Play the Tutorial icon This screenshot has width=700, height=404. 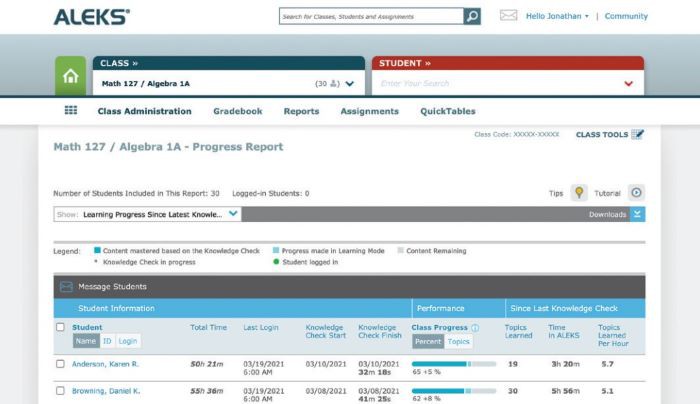click(x=636, y=193)
